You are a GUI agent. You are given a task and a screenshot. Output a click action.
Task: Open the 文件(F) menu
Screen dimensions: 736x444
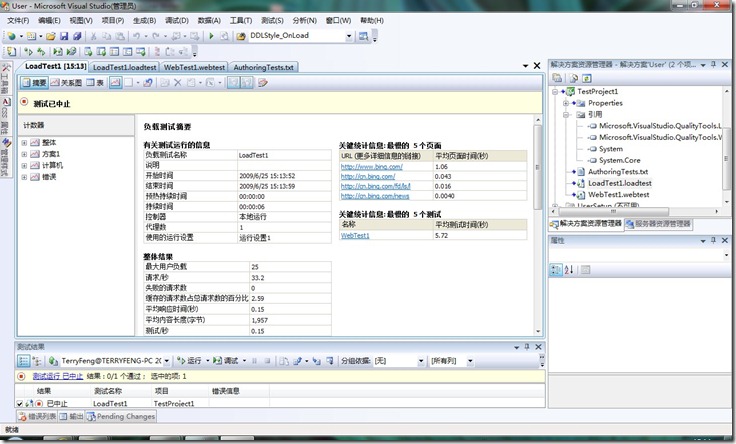(x=18, y=21)
